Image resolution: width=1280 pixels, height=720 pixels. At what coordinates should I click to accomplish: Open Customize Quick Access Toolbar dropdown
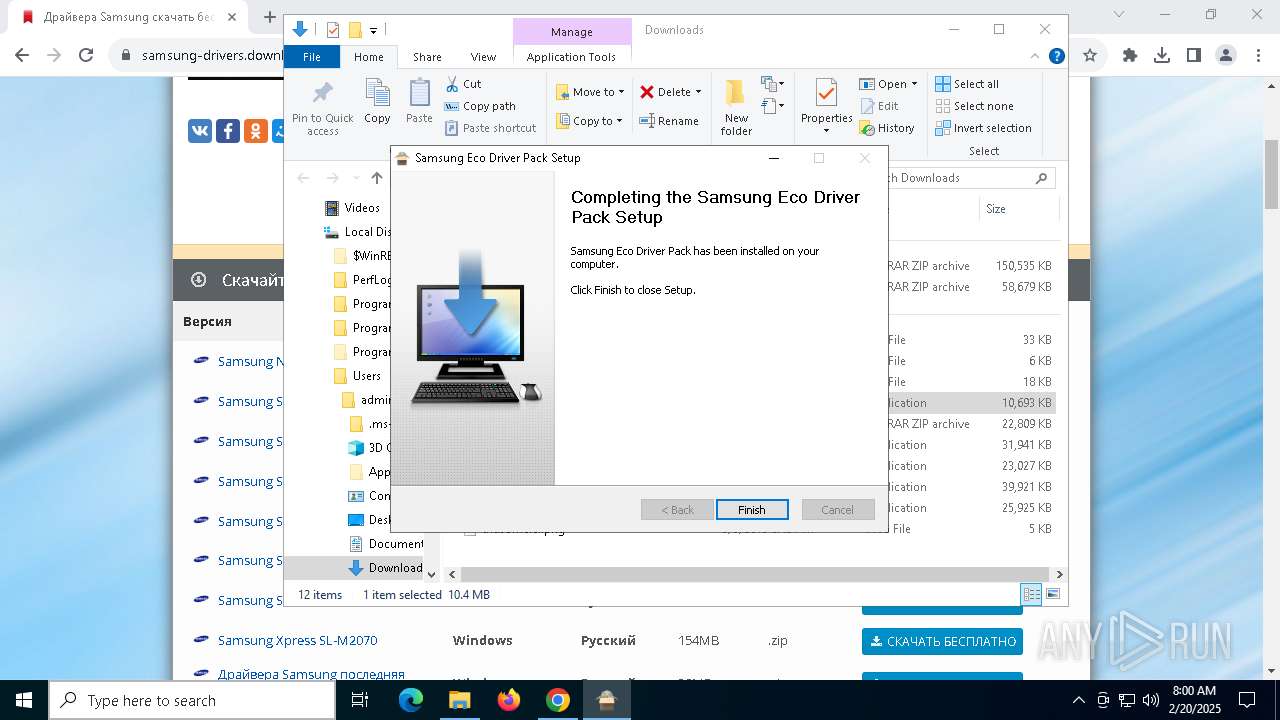pos(373,31)
